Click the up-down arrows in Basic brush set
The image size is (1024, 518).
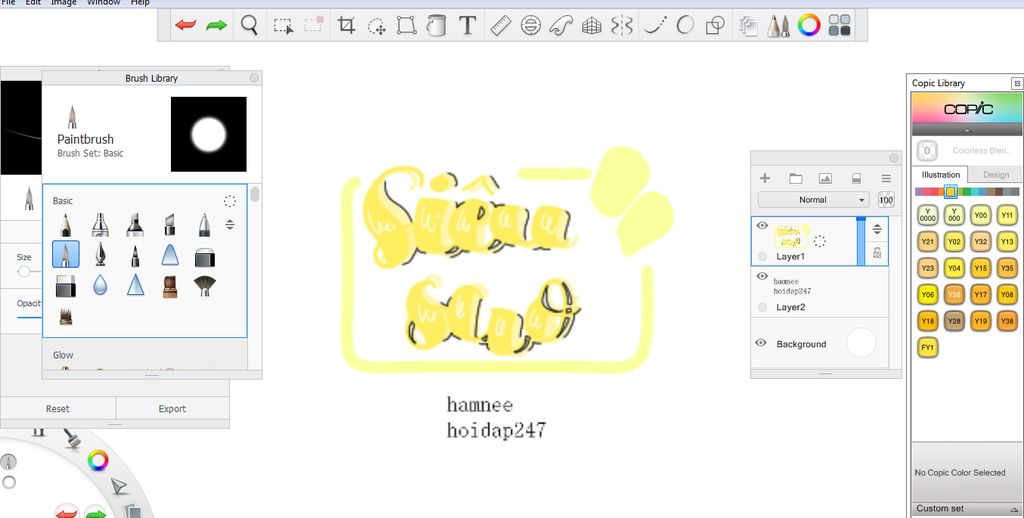[230, 225]
